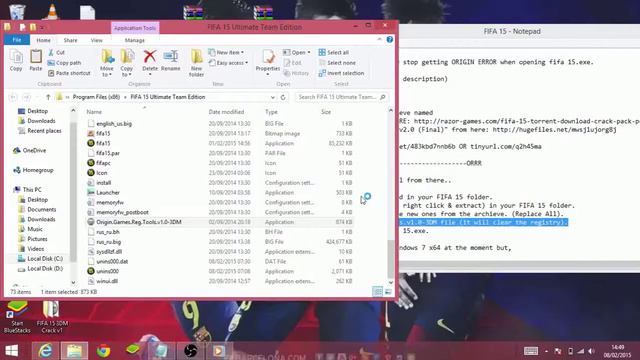Image resolution: width=640 pixels, height=360 pixels.
Task: Click the Paste clipboard icon
Action: pyautogui.click(x=36, y=60)
